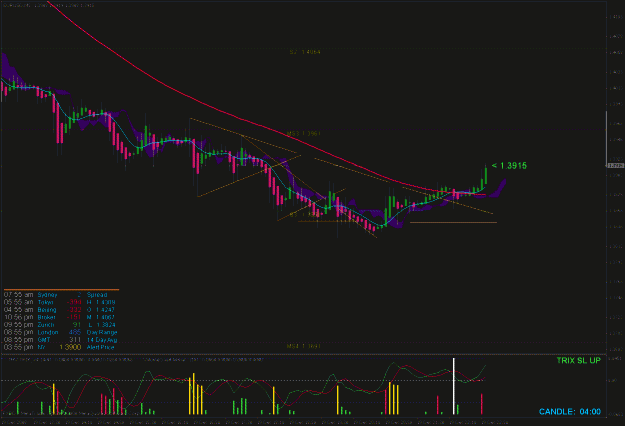This screenshot has width=625, height=426.
Task: Click the green '91' value
Action: (x=77, y=325)
